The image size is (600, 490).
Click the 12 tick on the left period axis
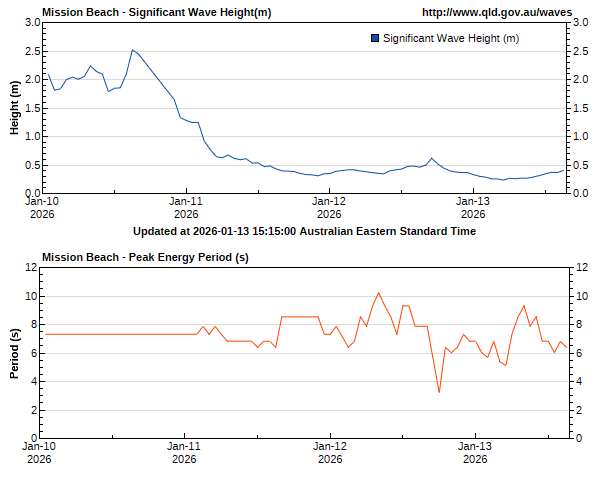coord(33,268)
